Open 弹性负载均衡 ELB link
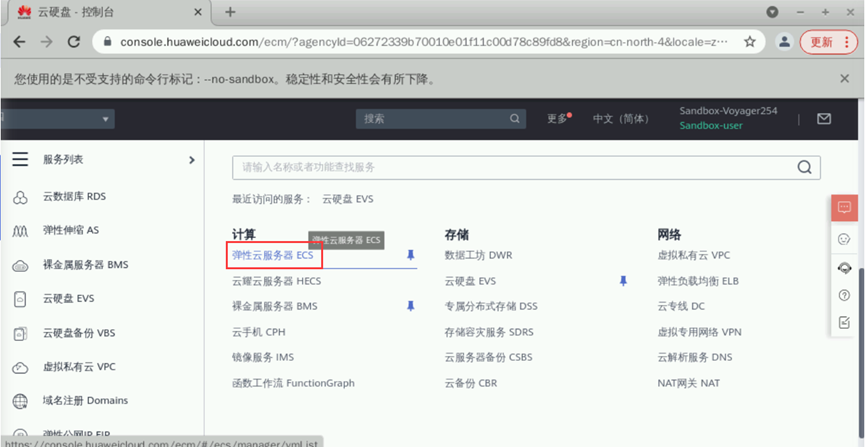Image resolution: width=865 pixels, height=447 pixels. pos(698,281)
